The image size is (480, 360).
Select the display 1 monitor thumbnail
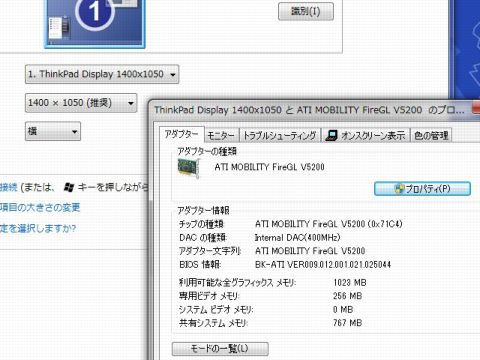(95, 24)
